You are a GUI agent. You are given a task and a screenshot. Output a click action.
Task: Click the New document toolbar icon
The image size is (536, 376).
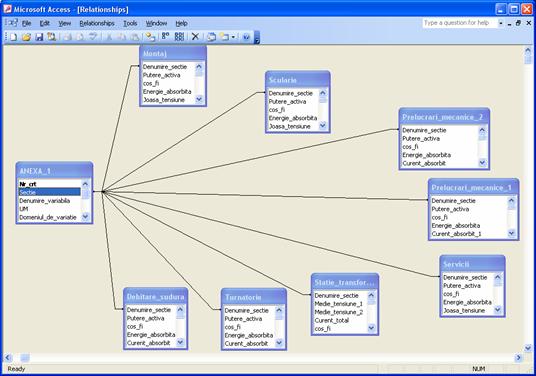coord(13,37)
